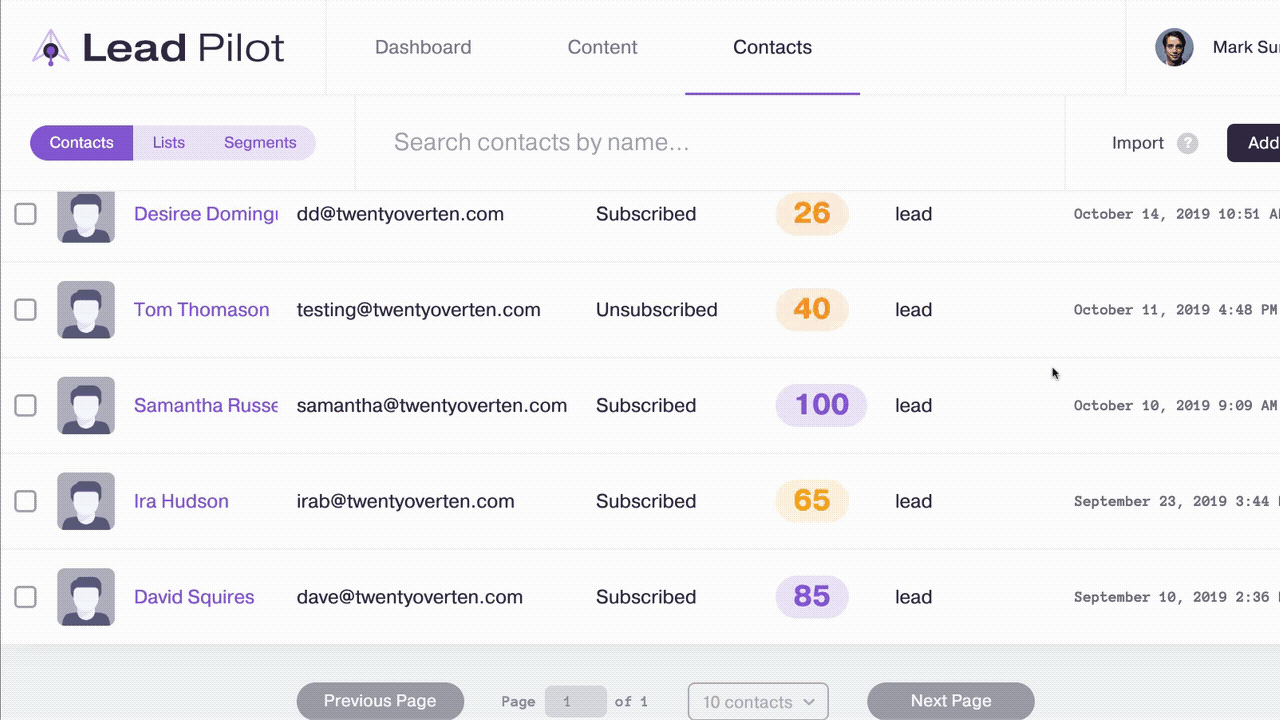Screen dimensions: 1280x720
Task: Click the help question mark beside Import
Action: click(1187, 143)
